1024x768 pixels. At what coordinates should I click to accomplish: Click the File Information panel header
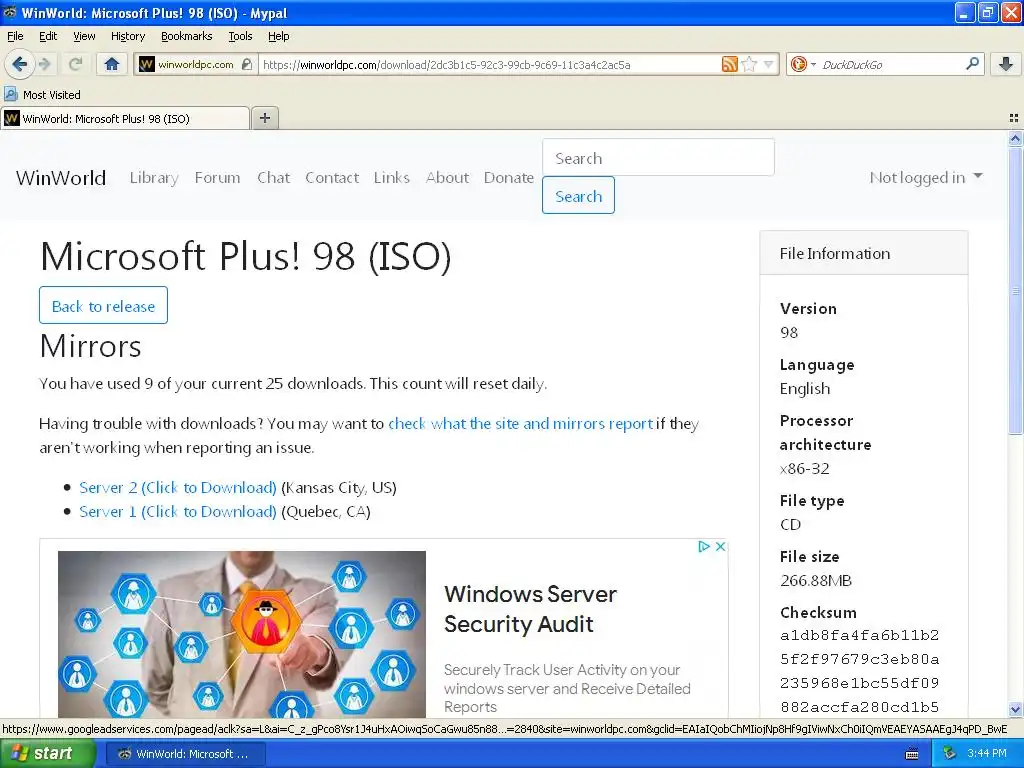click(x=863, y=253)
